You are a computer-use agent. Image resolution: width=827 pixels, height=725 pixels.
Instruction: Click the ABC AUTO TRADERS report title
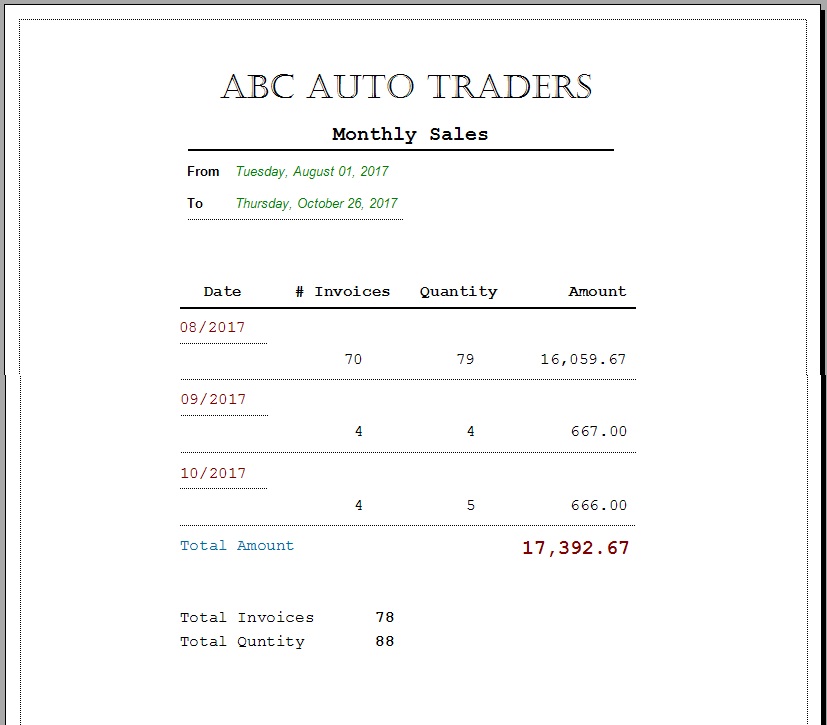coord(406,86)
